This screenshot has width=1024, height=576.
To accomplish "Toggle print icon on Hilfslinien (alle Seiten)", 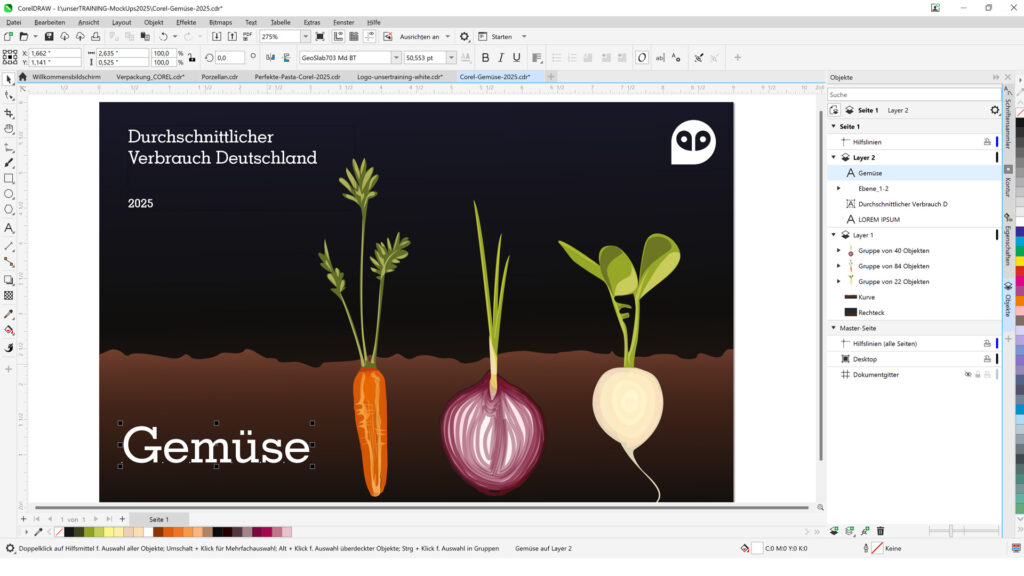I will coord(987,344).
